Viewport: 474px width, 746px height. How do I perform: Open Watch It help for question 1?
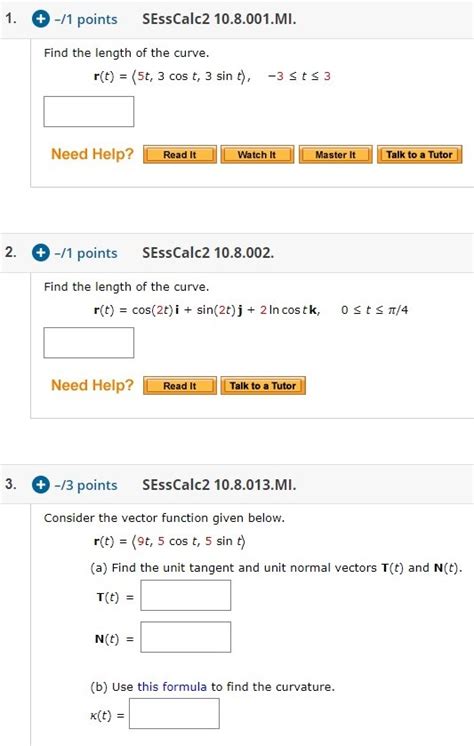(x=257, y=155)
